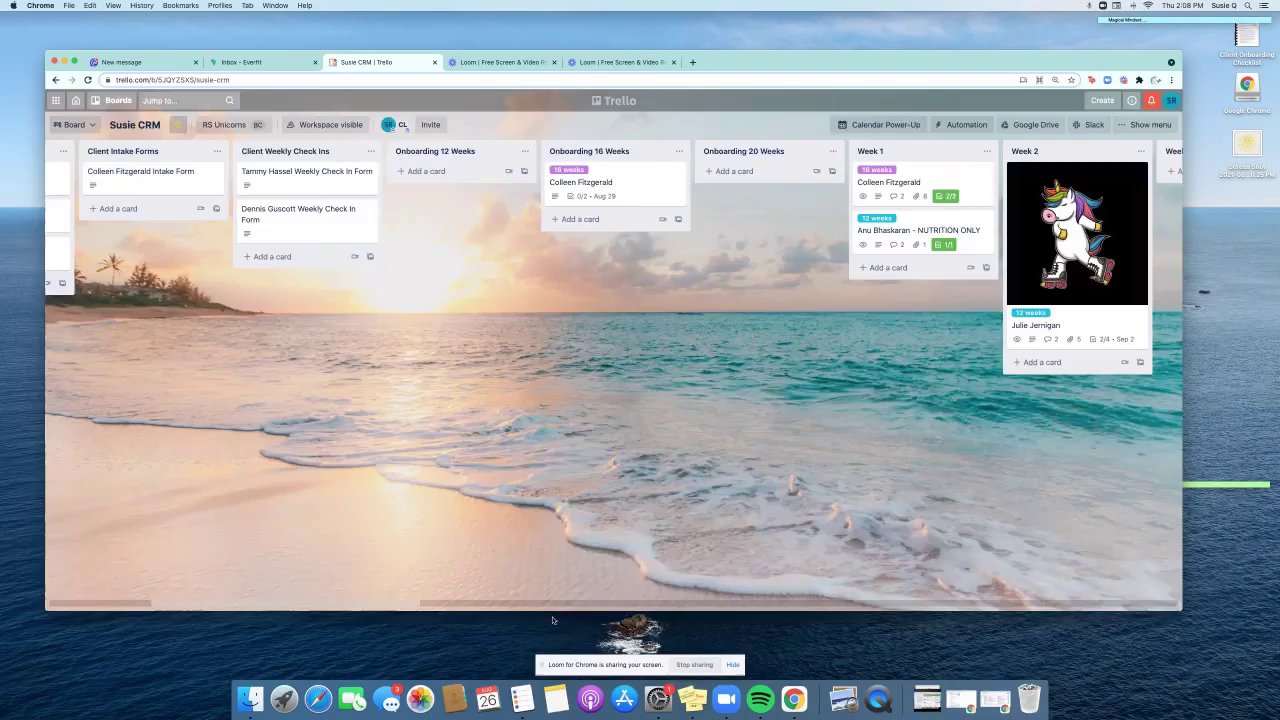Click the Invite button

430,125
